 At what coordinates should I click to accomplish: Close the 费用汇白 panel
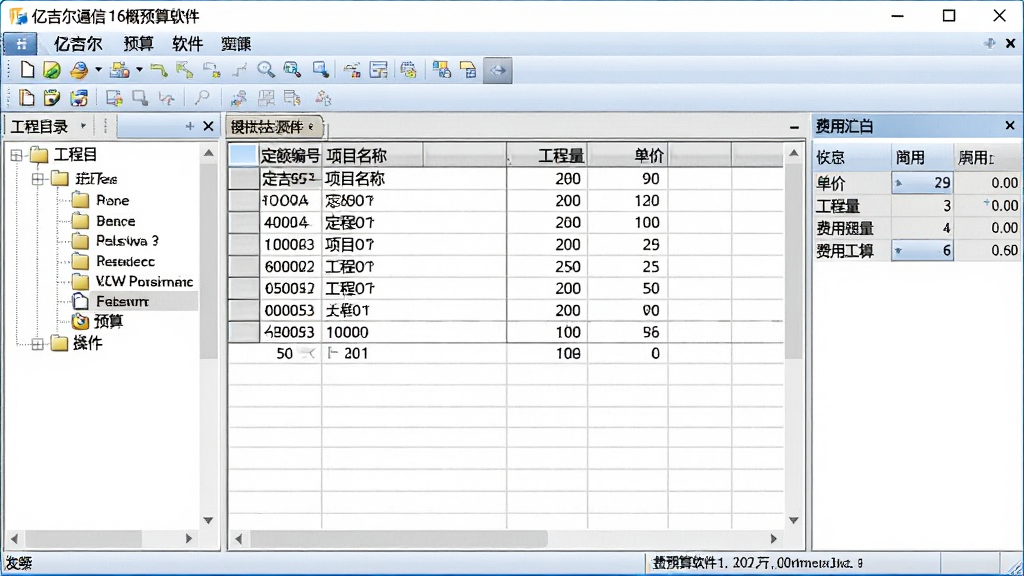(x=1010, y=125)
